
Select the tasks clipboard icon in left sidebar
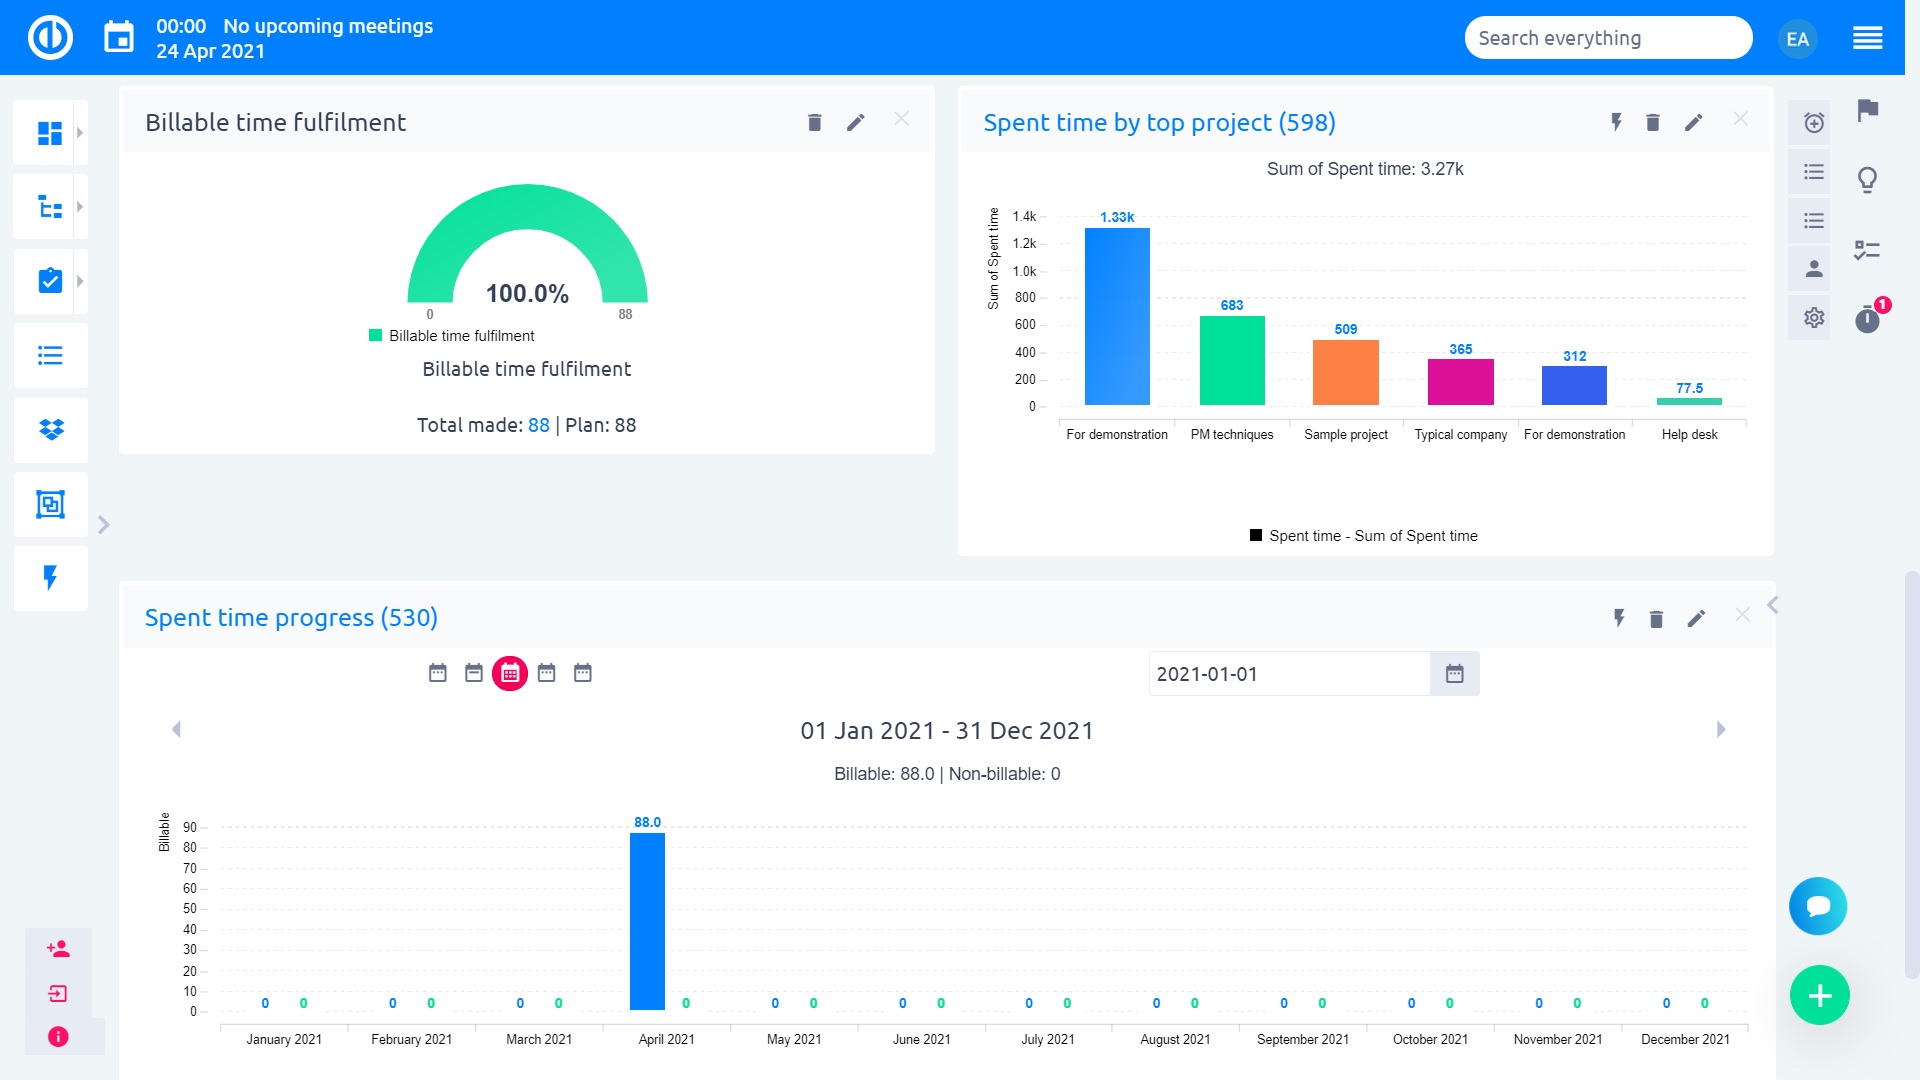tap(50, 281)
